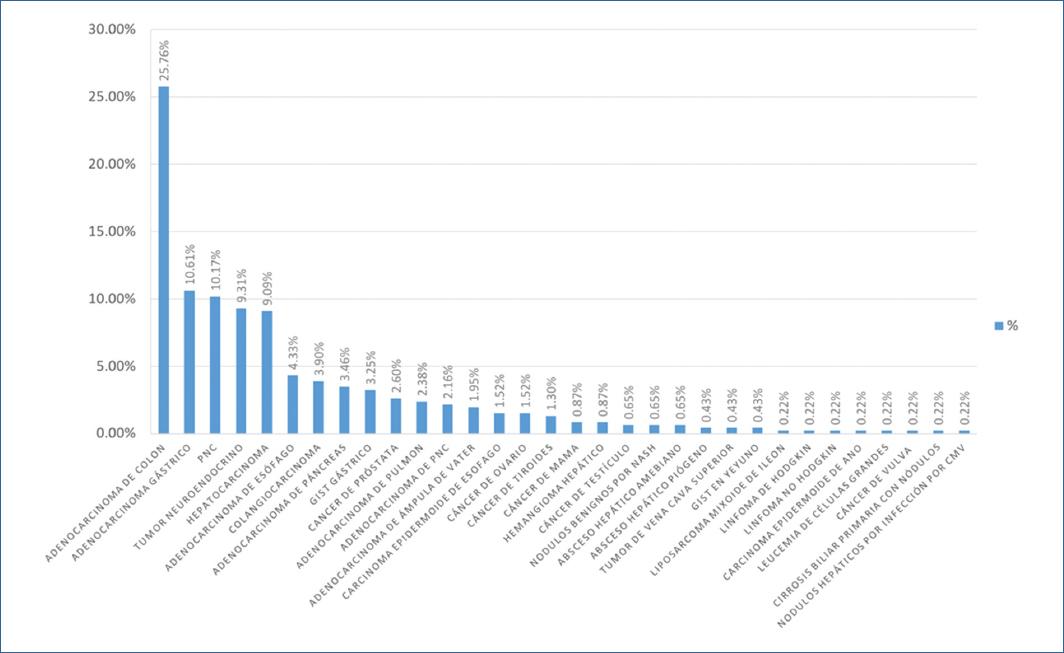This screenshot has width=1064, height=653.
Task: Click the Adenocarcinoma Gástrico bar
Action: pyautogui.click(x=189, y=362)
